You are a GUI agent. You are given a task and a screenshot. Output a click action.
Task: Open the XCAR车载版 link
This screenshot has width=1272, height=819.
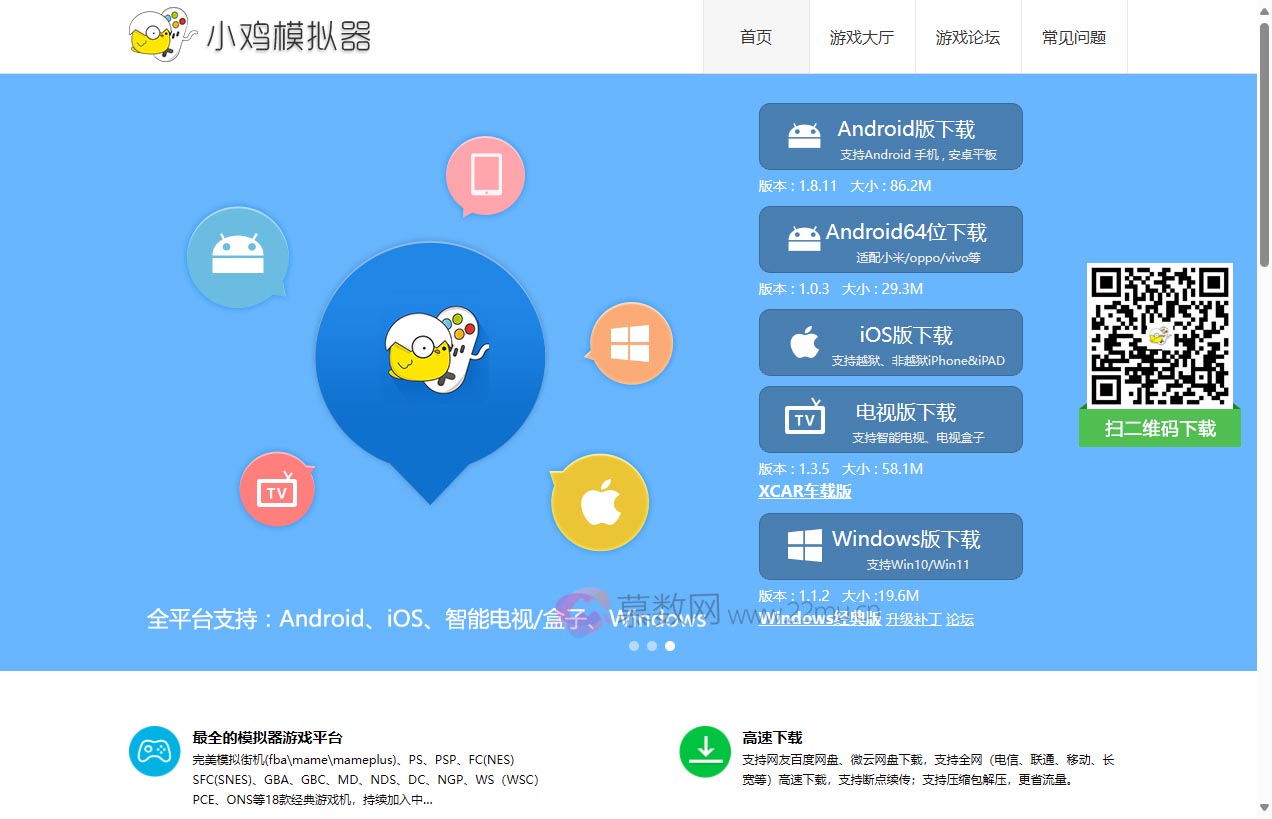click(805, 491)
